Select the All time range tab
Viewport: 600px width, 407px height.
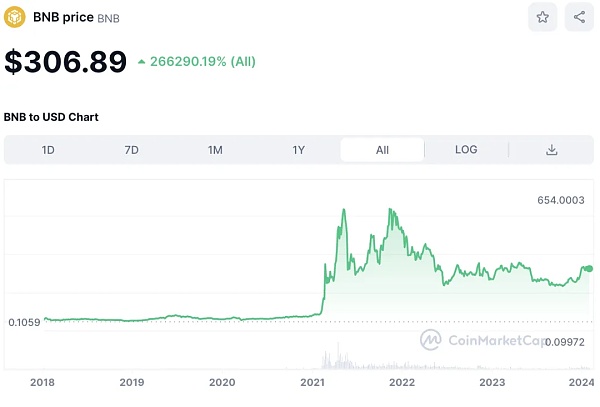pyautogui.click(x=382, y=150)
